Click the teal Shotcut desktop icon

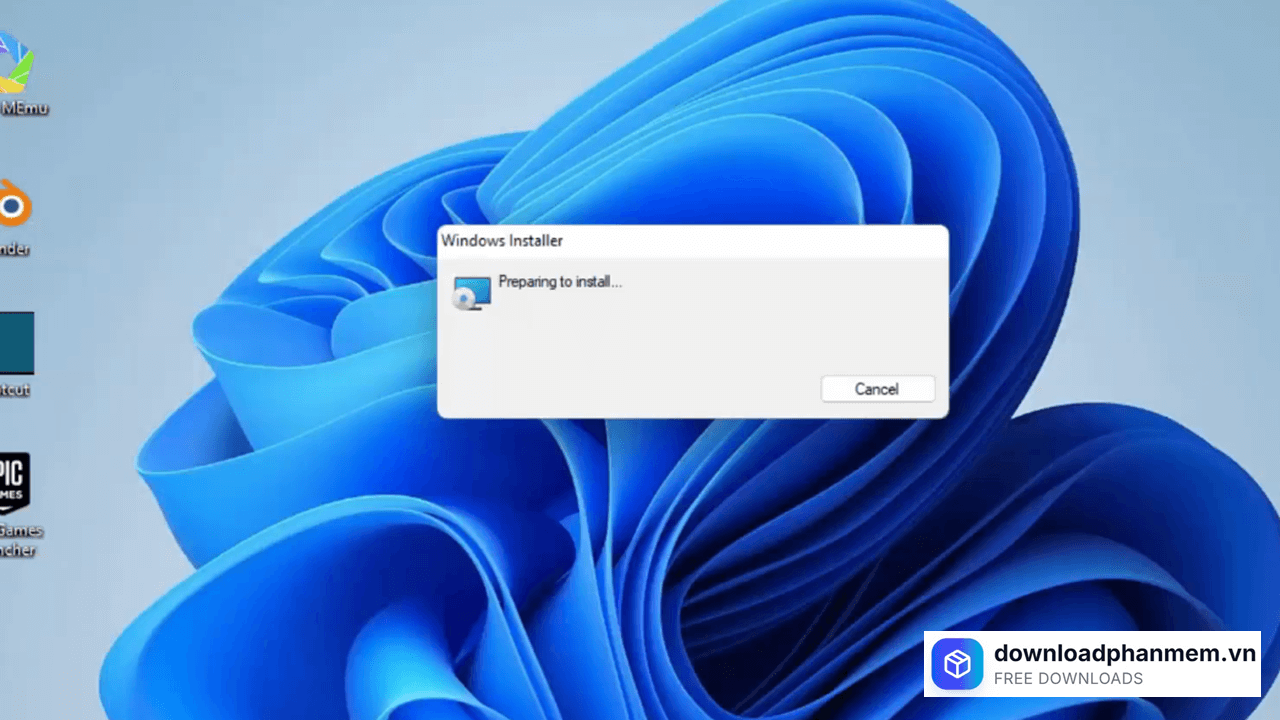16,342
